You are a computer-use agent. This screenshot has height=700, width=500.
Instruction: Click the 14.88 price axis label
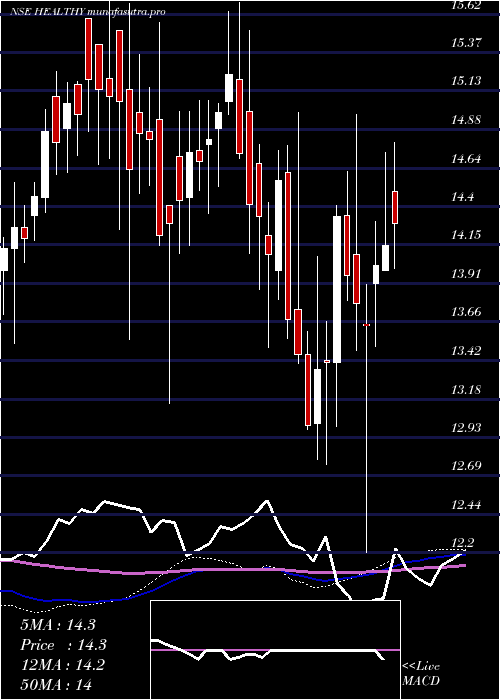(467, 120)
